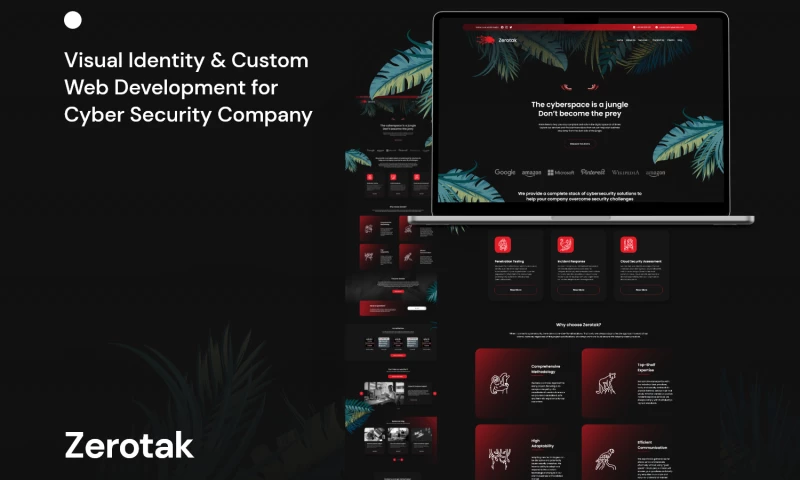The image size is (800, 480).
Task: Click the 'Comprehensive Methodology' card title
Action: [545, 369]
